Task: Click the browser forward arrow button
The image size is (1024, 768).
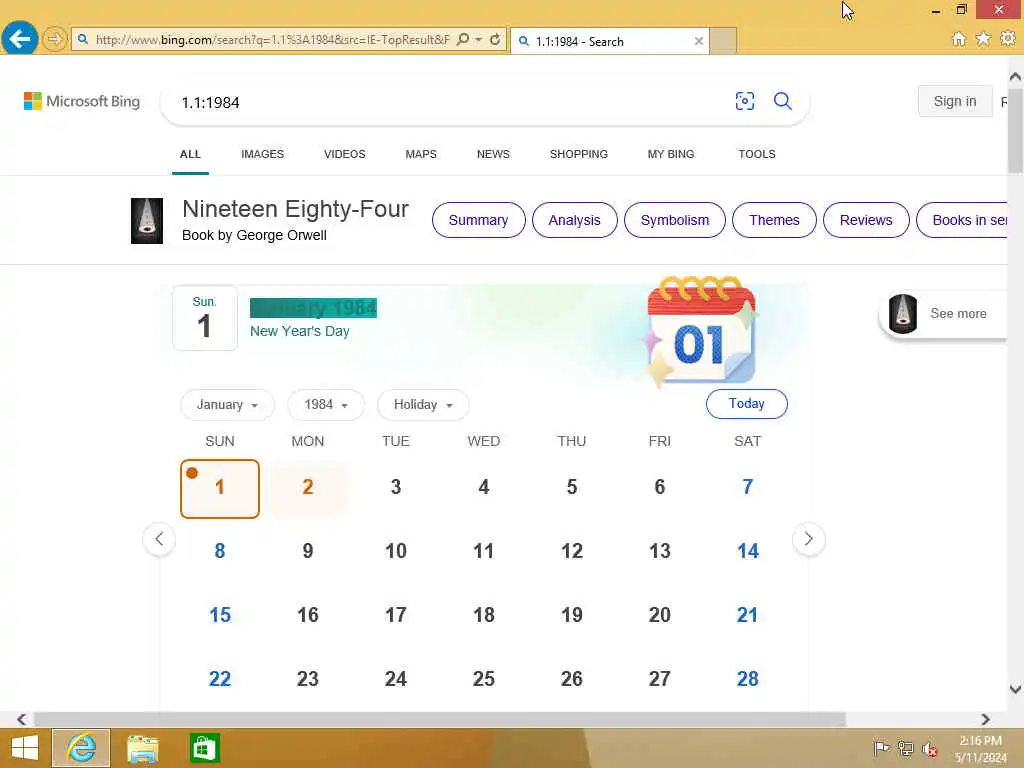Action: [x=55, y=39]
